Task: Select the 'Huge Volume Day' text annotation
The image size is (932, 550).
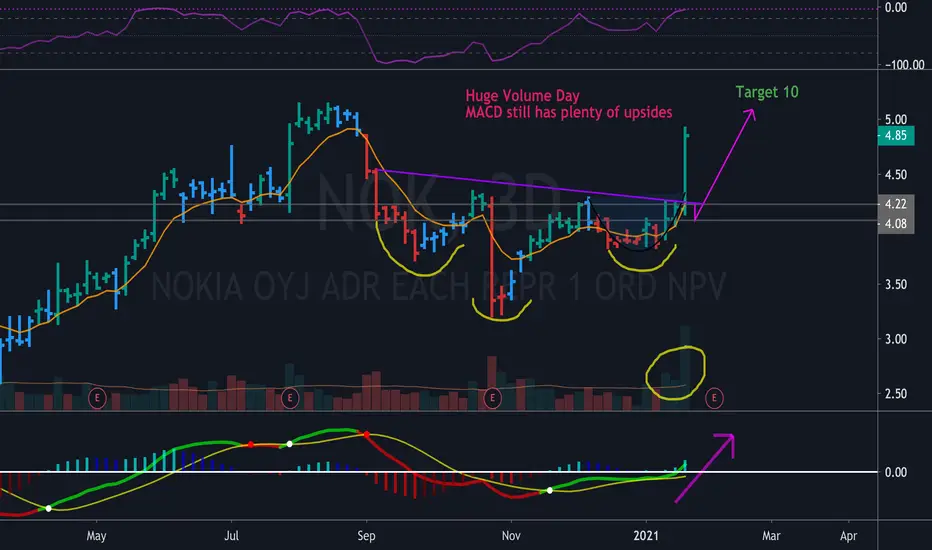Action: pos(522,96)
